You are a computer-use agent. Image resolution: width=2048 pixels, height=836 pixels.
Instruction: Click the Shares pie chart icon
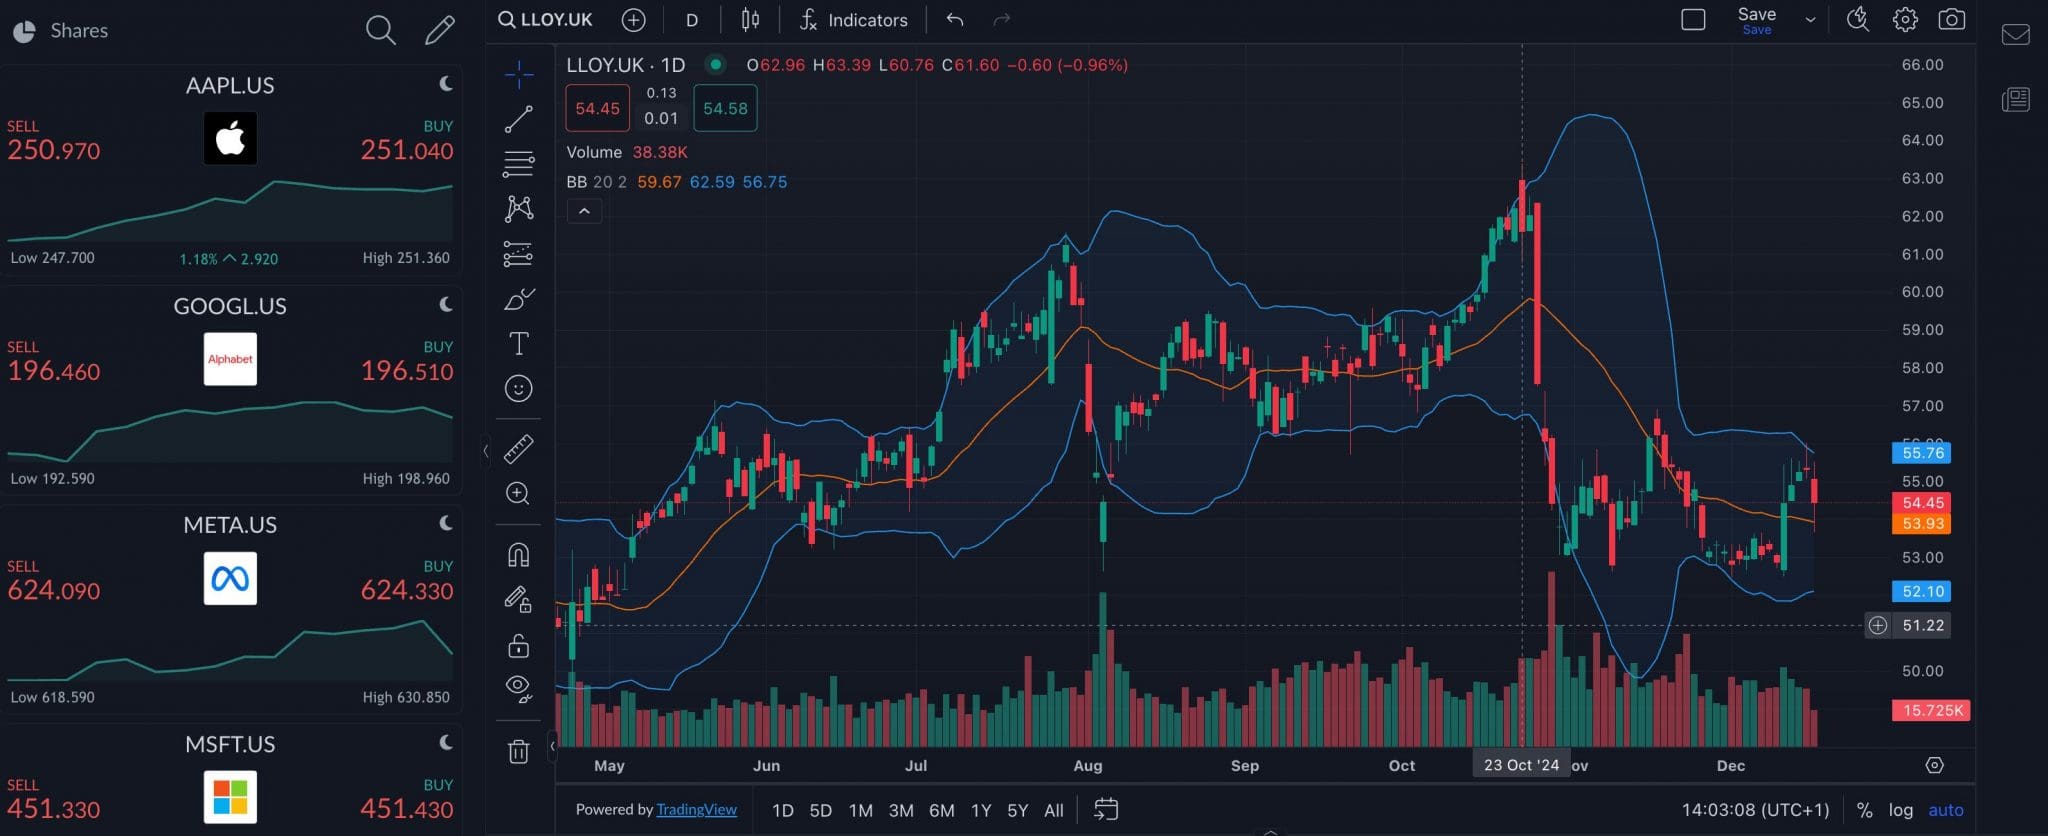click(24, 32)
